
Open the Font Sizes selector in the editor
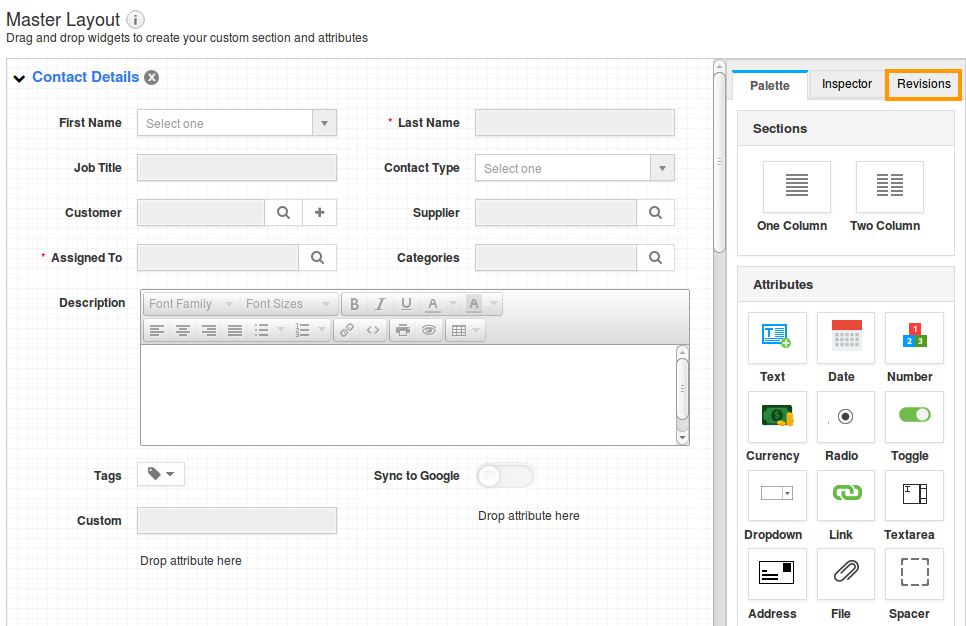coord(286,303)
